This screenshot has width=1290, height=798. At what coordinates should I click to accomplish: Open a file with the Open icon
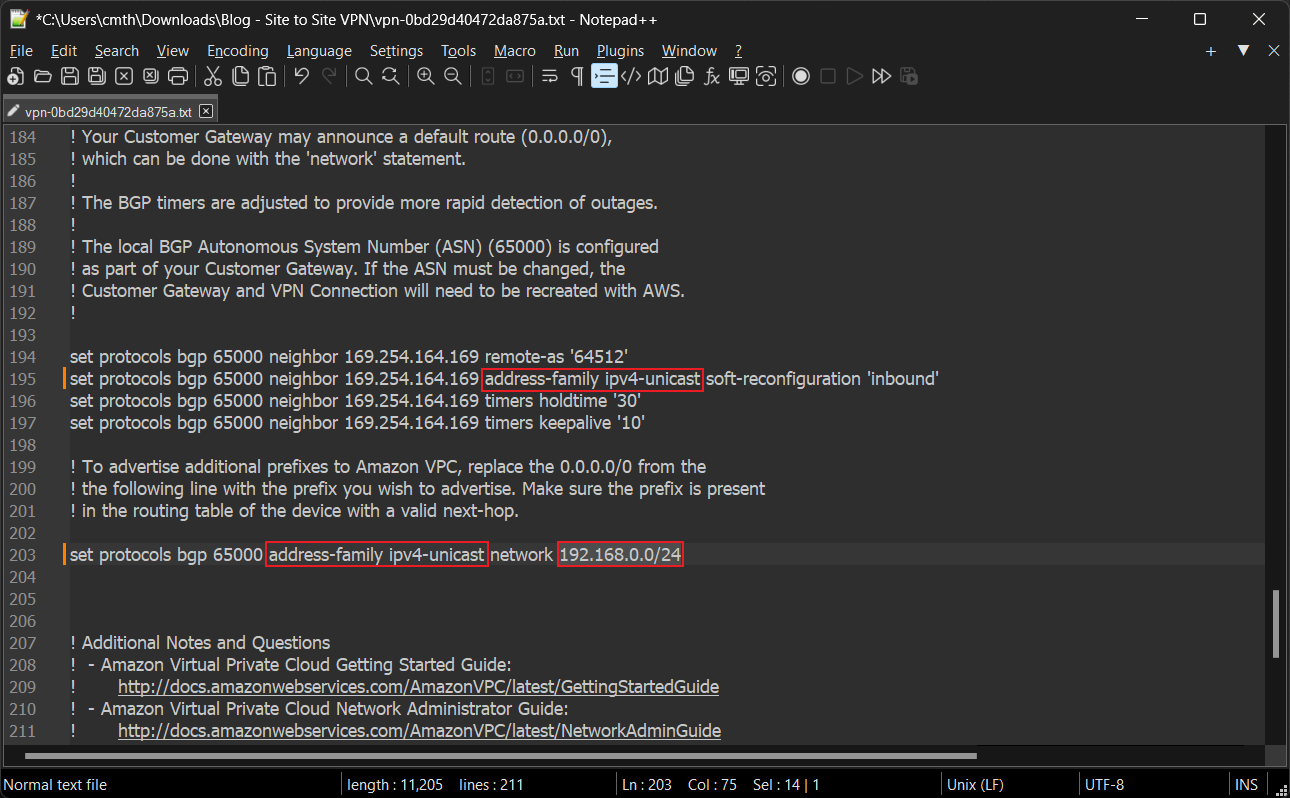42,76
